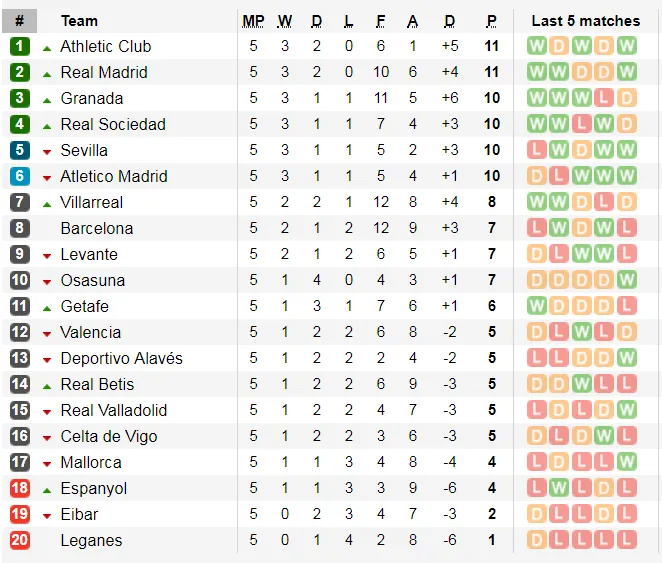Screen dimensions: 662x563
Task: Click the green up arrow beside Granada
Action: pyautogui.click(x=47, y=99)
